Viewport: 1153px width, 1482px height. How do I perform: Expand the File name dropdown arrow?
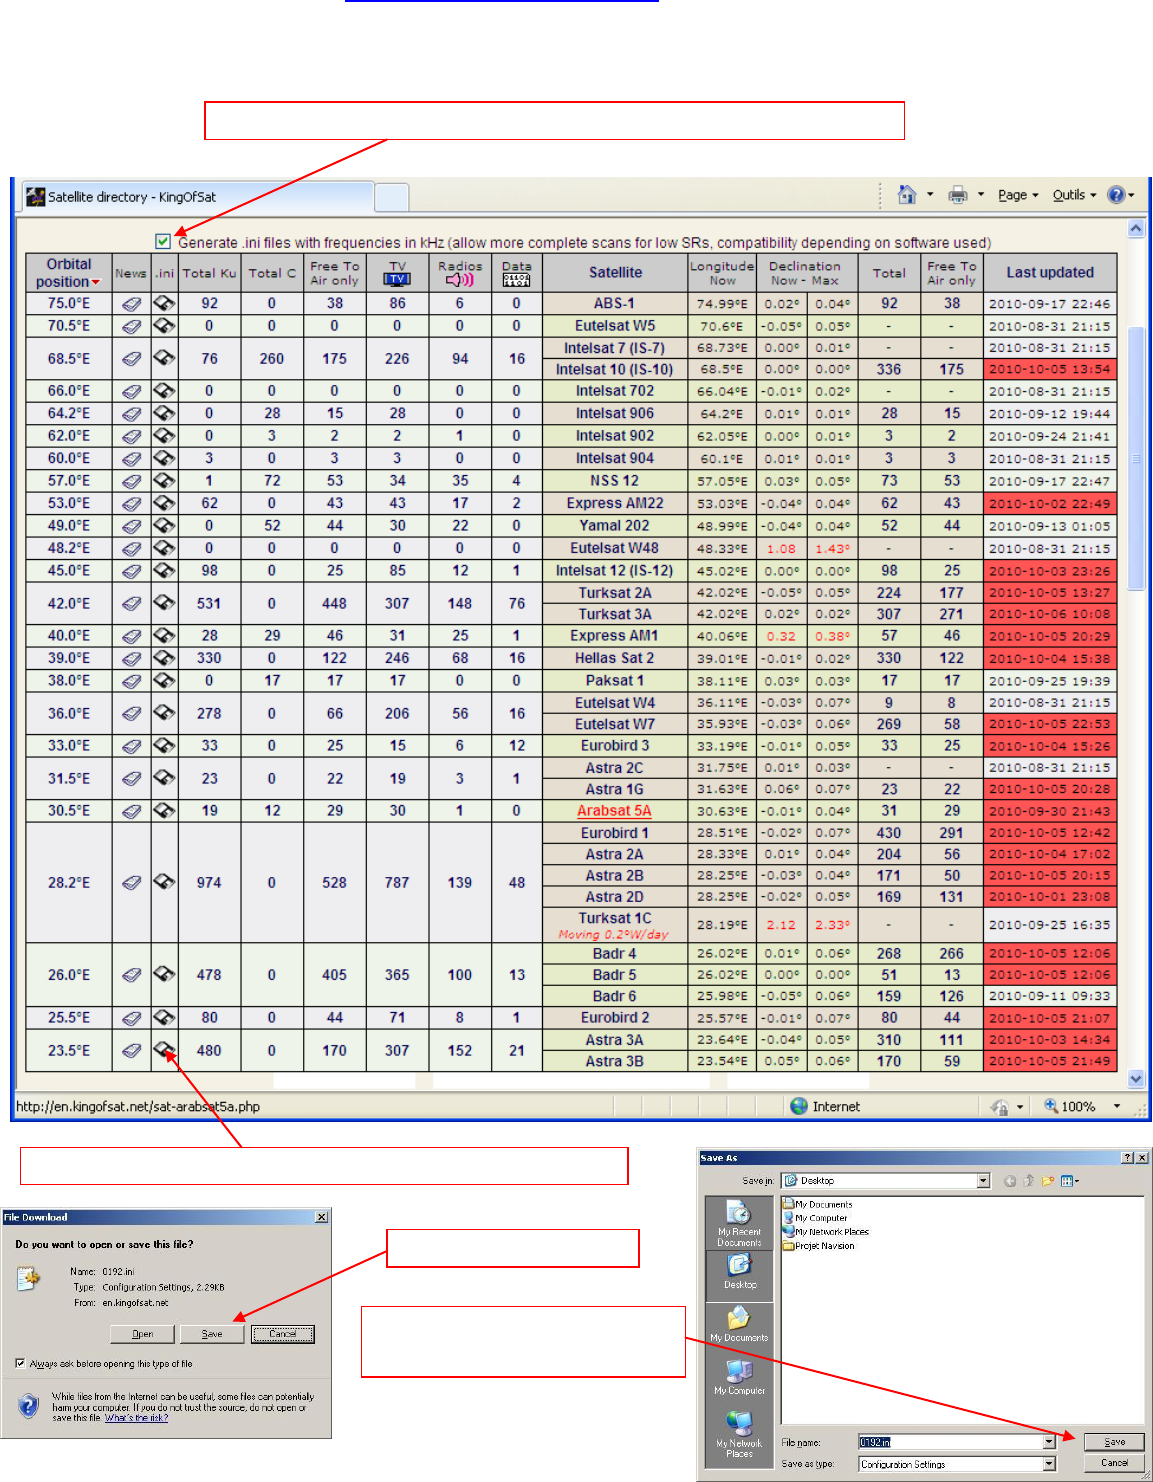point(1049,1442)
